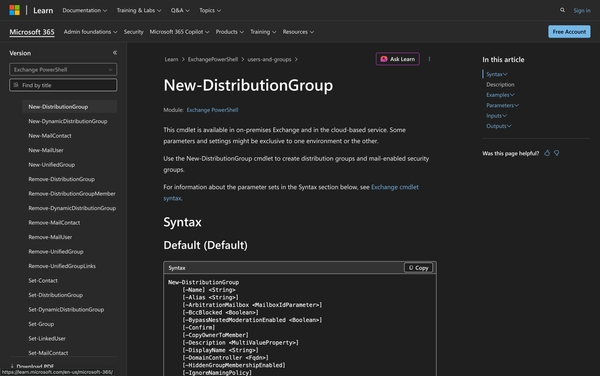Expand Parameters in the article outline
Viewport: 600px width, 376px height.
pyautogui.click(x=502, y=105)
